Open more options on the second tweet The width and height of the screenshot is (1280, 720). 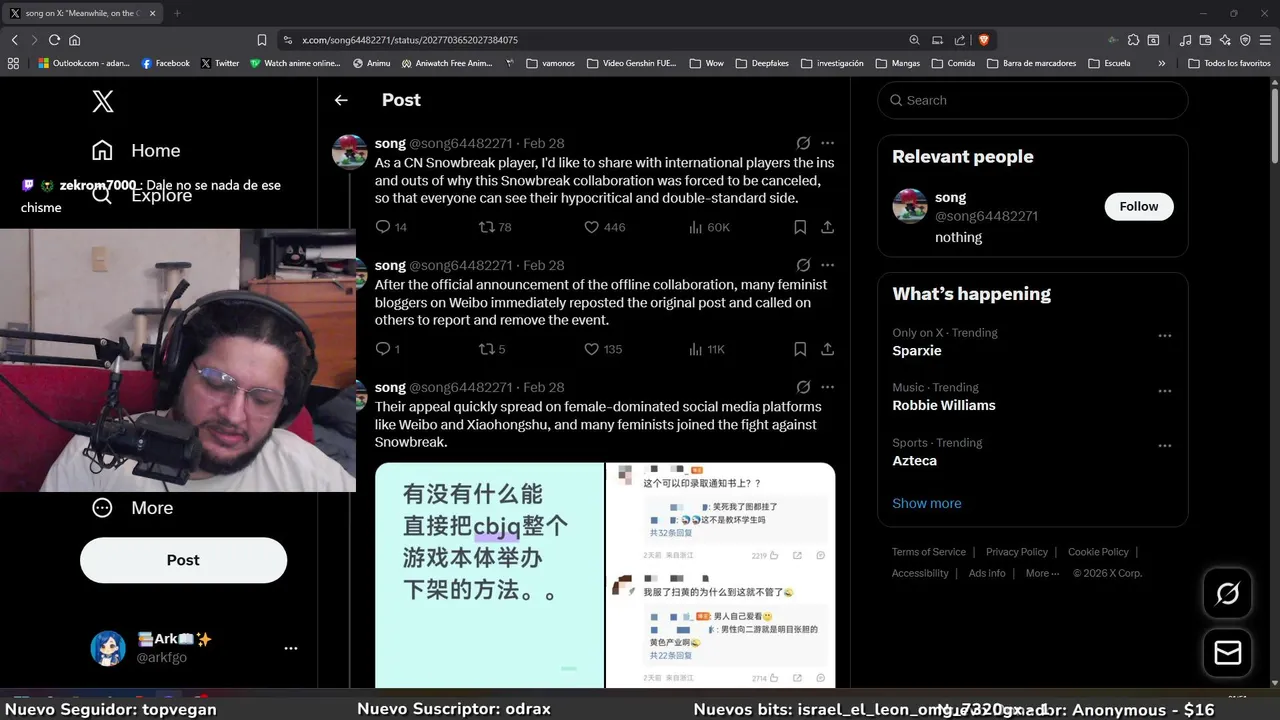pos(827,265)
